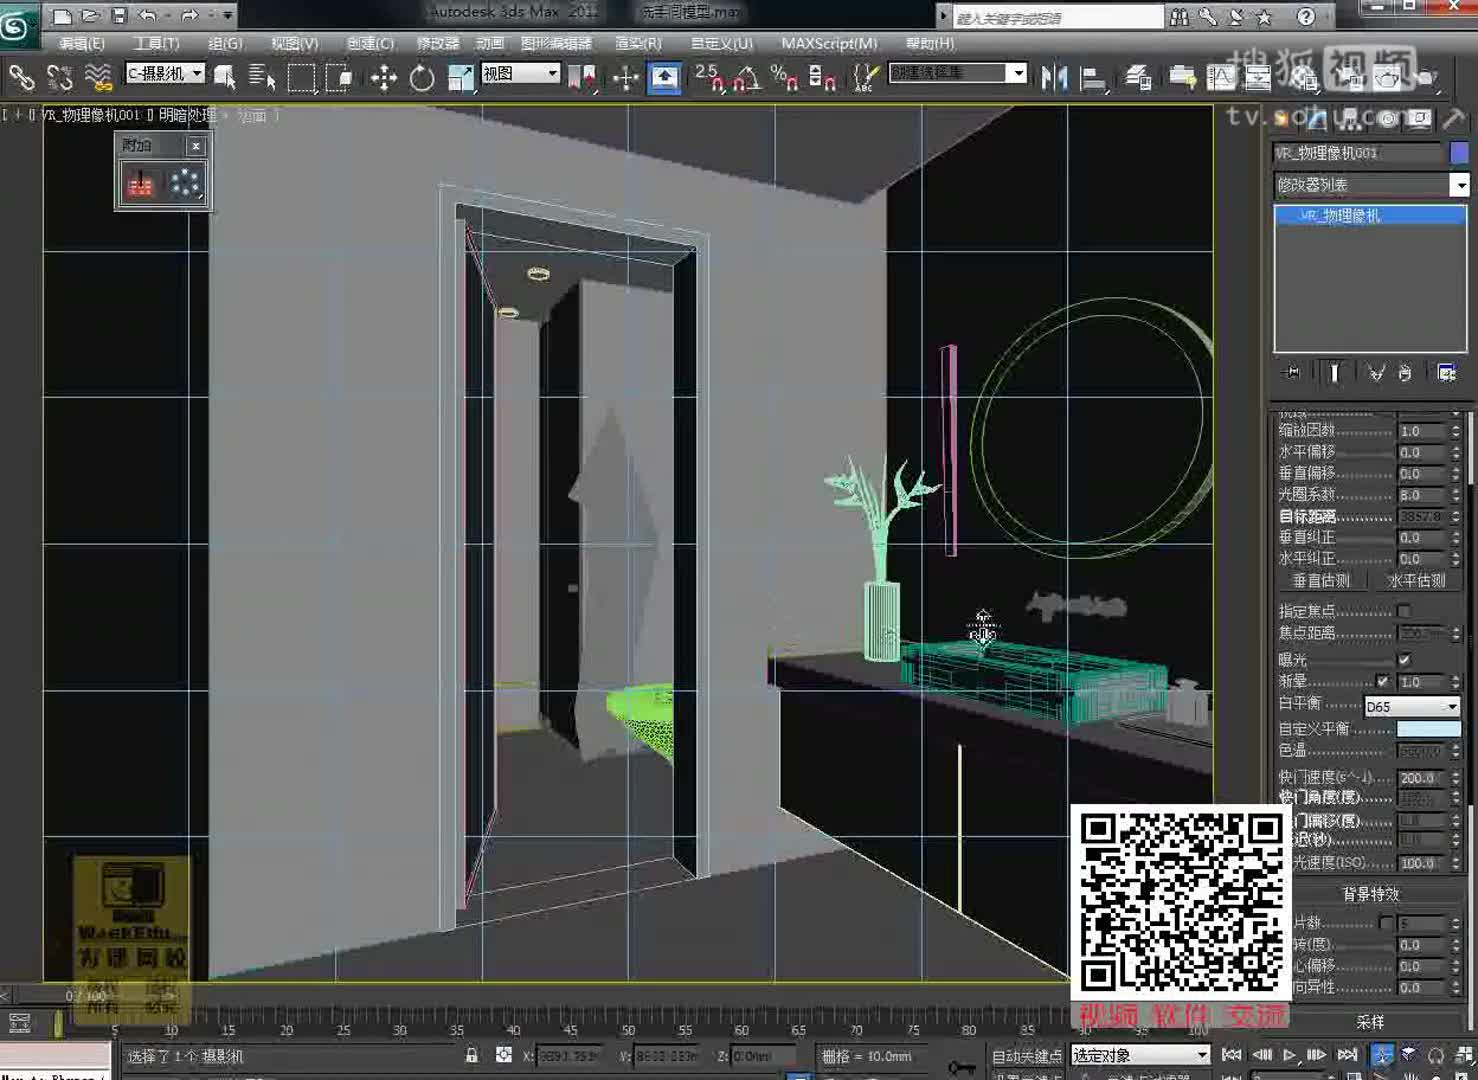Click the 垂直估测 button
This screenshot has width=1478, height=1080.
[1321, 581]
